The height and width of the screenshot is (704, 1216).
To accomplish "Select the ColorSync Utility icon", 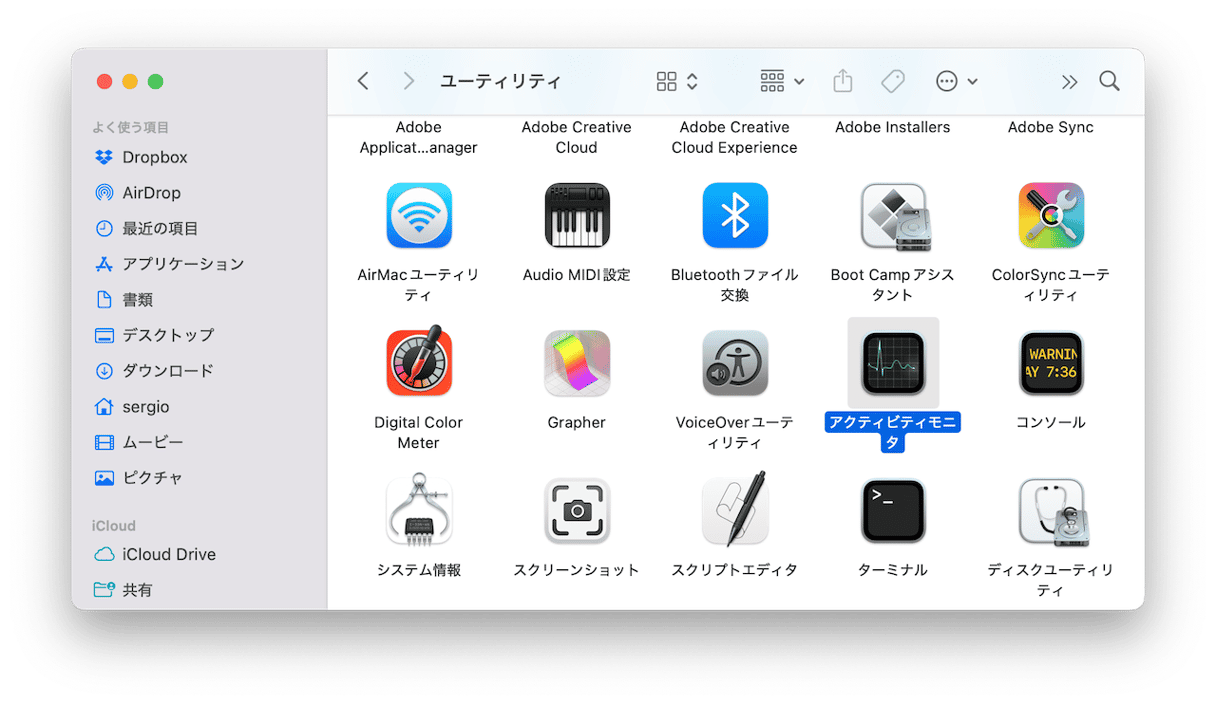I will (1051, 215).
